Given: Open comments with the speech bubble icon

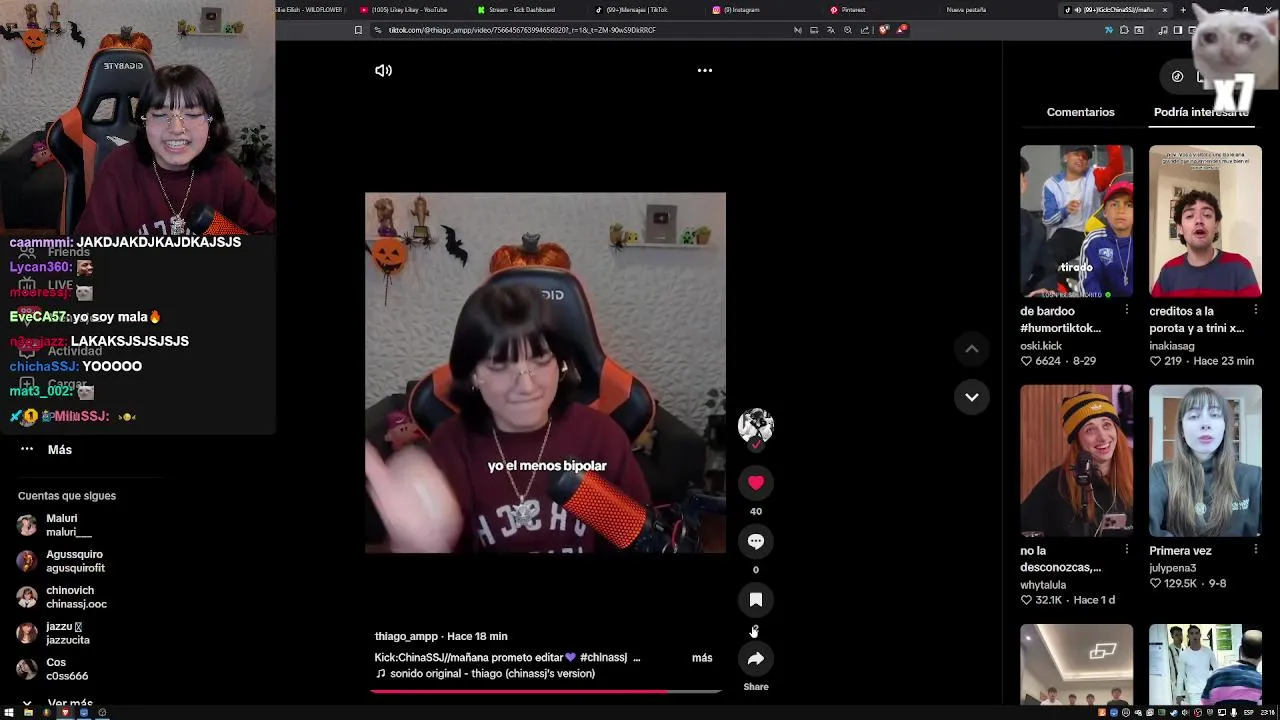Looking at the screenshot, I should point(756,541).
